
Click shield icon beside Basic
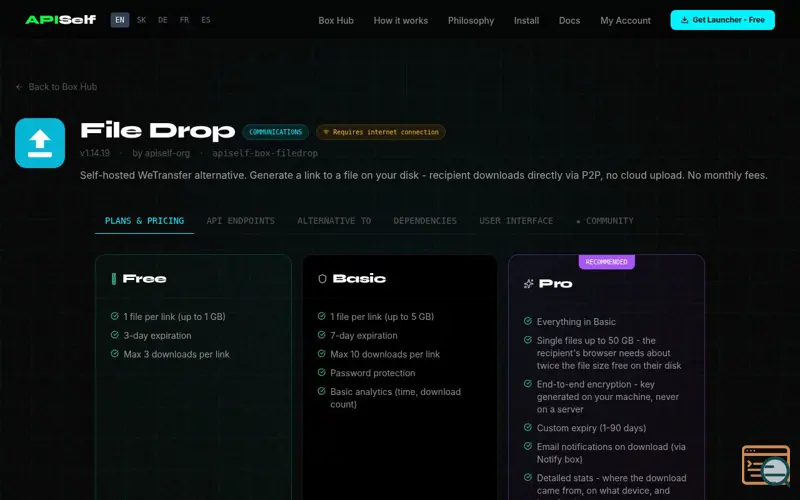point(322,279)
